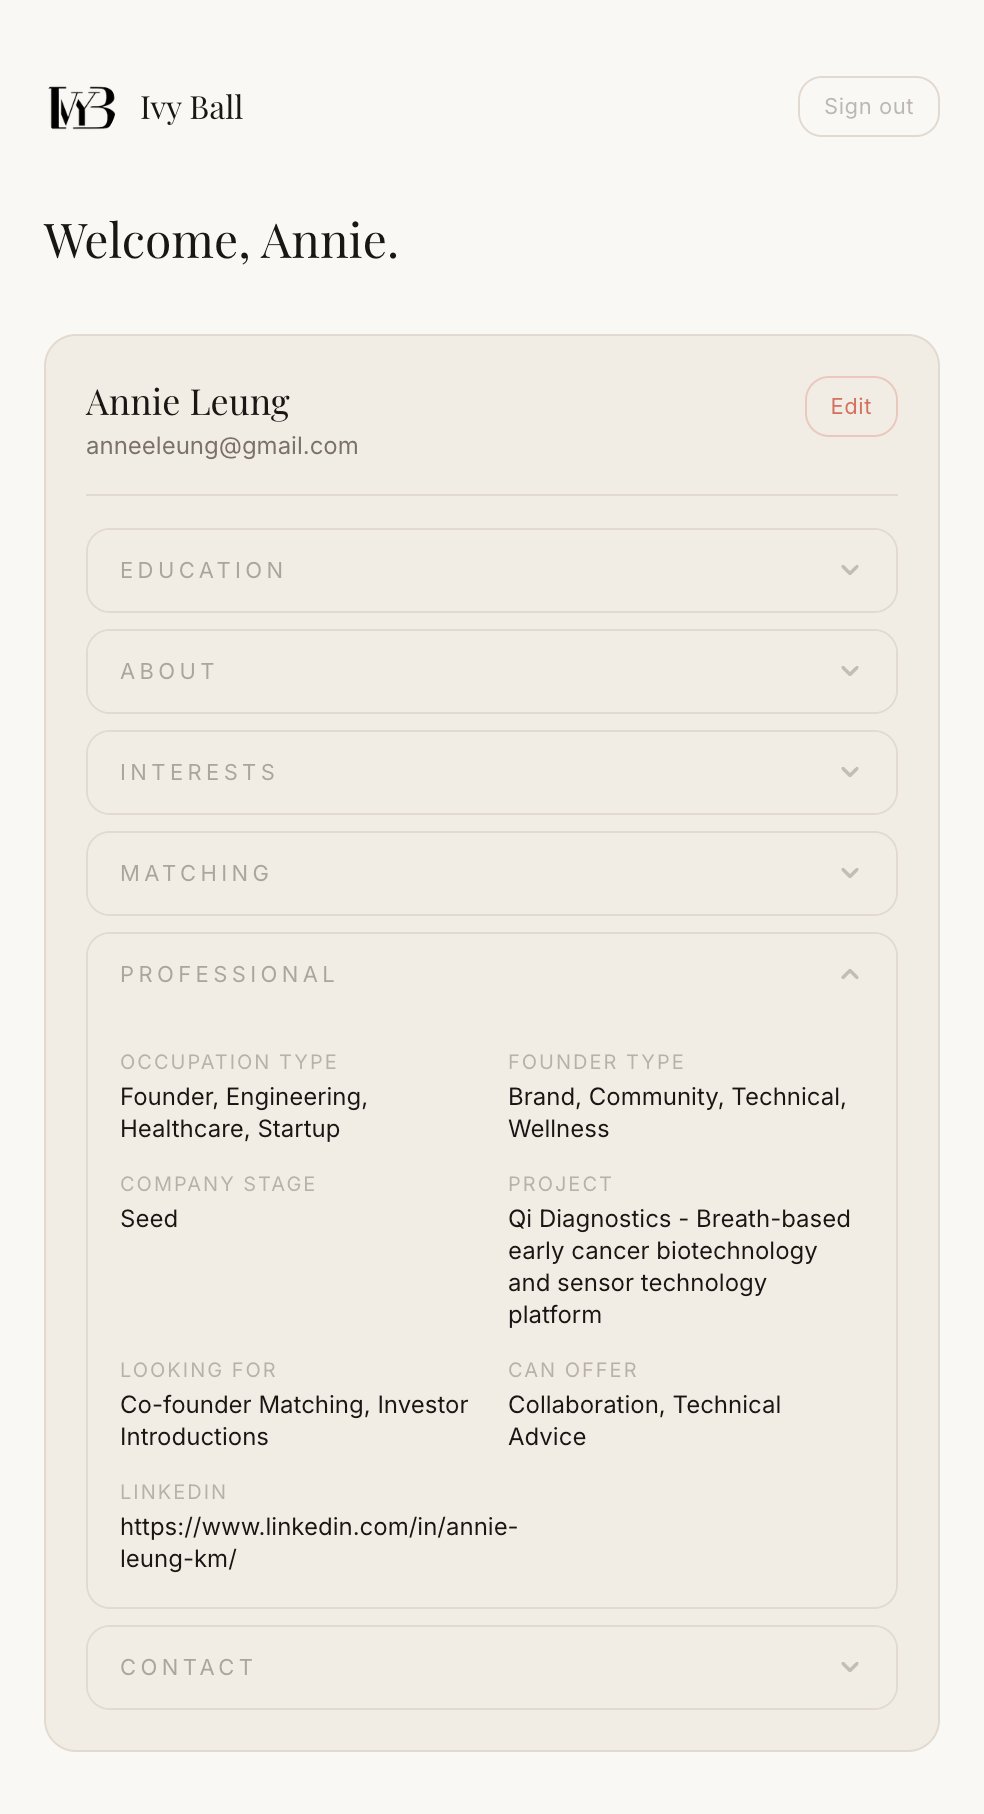Click the About section chevron arrow

tap(850, 671)
